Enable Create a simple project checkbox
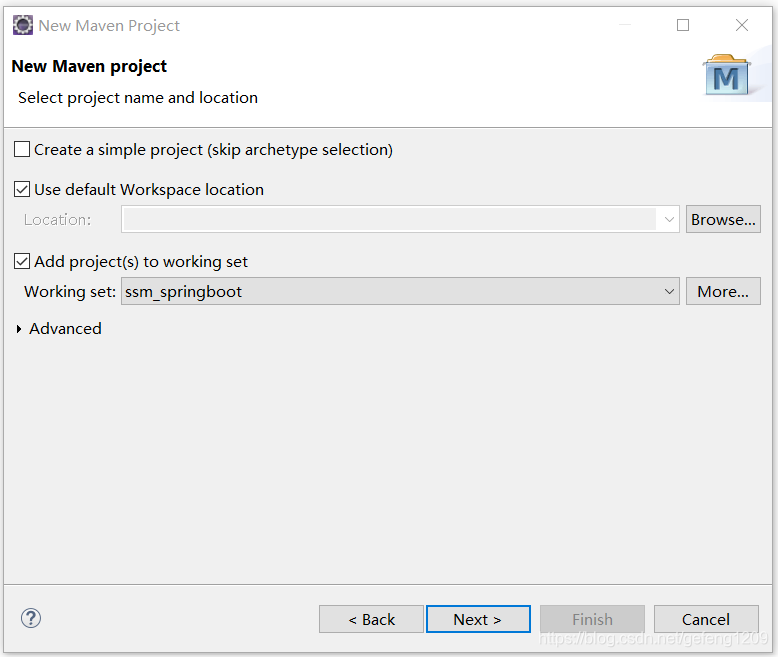 (22, 149)
